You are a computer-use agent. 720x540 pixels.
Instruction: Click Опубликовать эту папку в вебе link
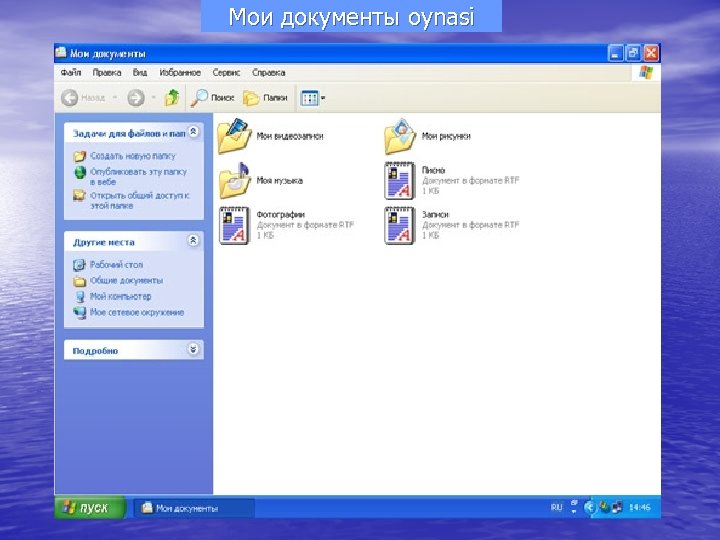[138, 177]
